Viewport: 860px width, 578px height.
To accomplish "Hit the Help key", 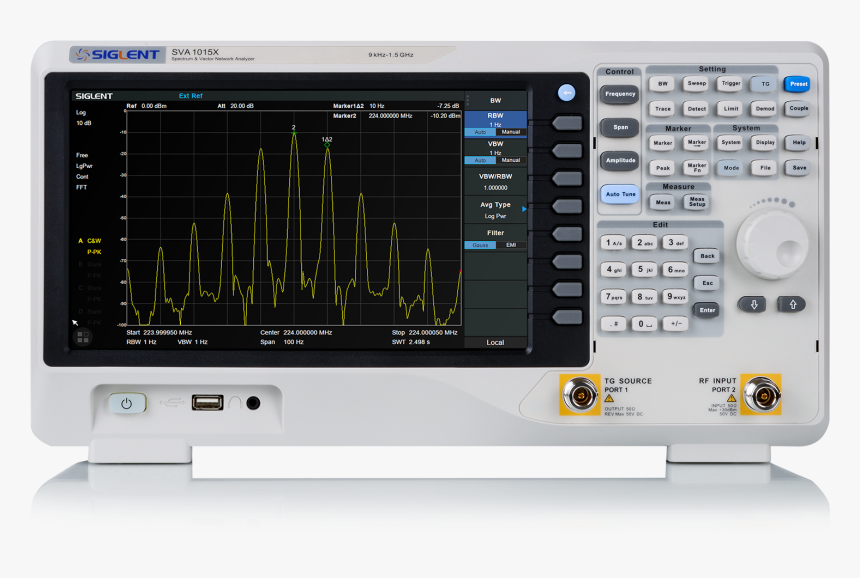I will [x=799, y=143].
